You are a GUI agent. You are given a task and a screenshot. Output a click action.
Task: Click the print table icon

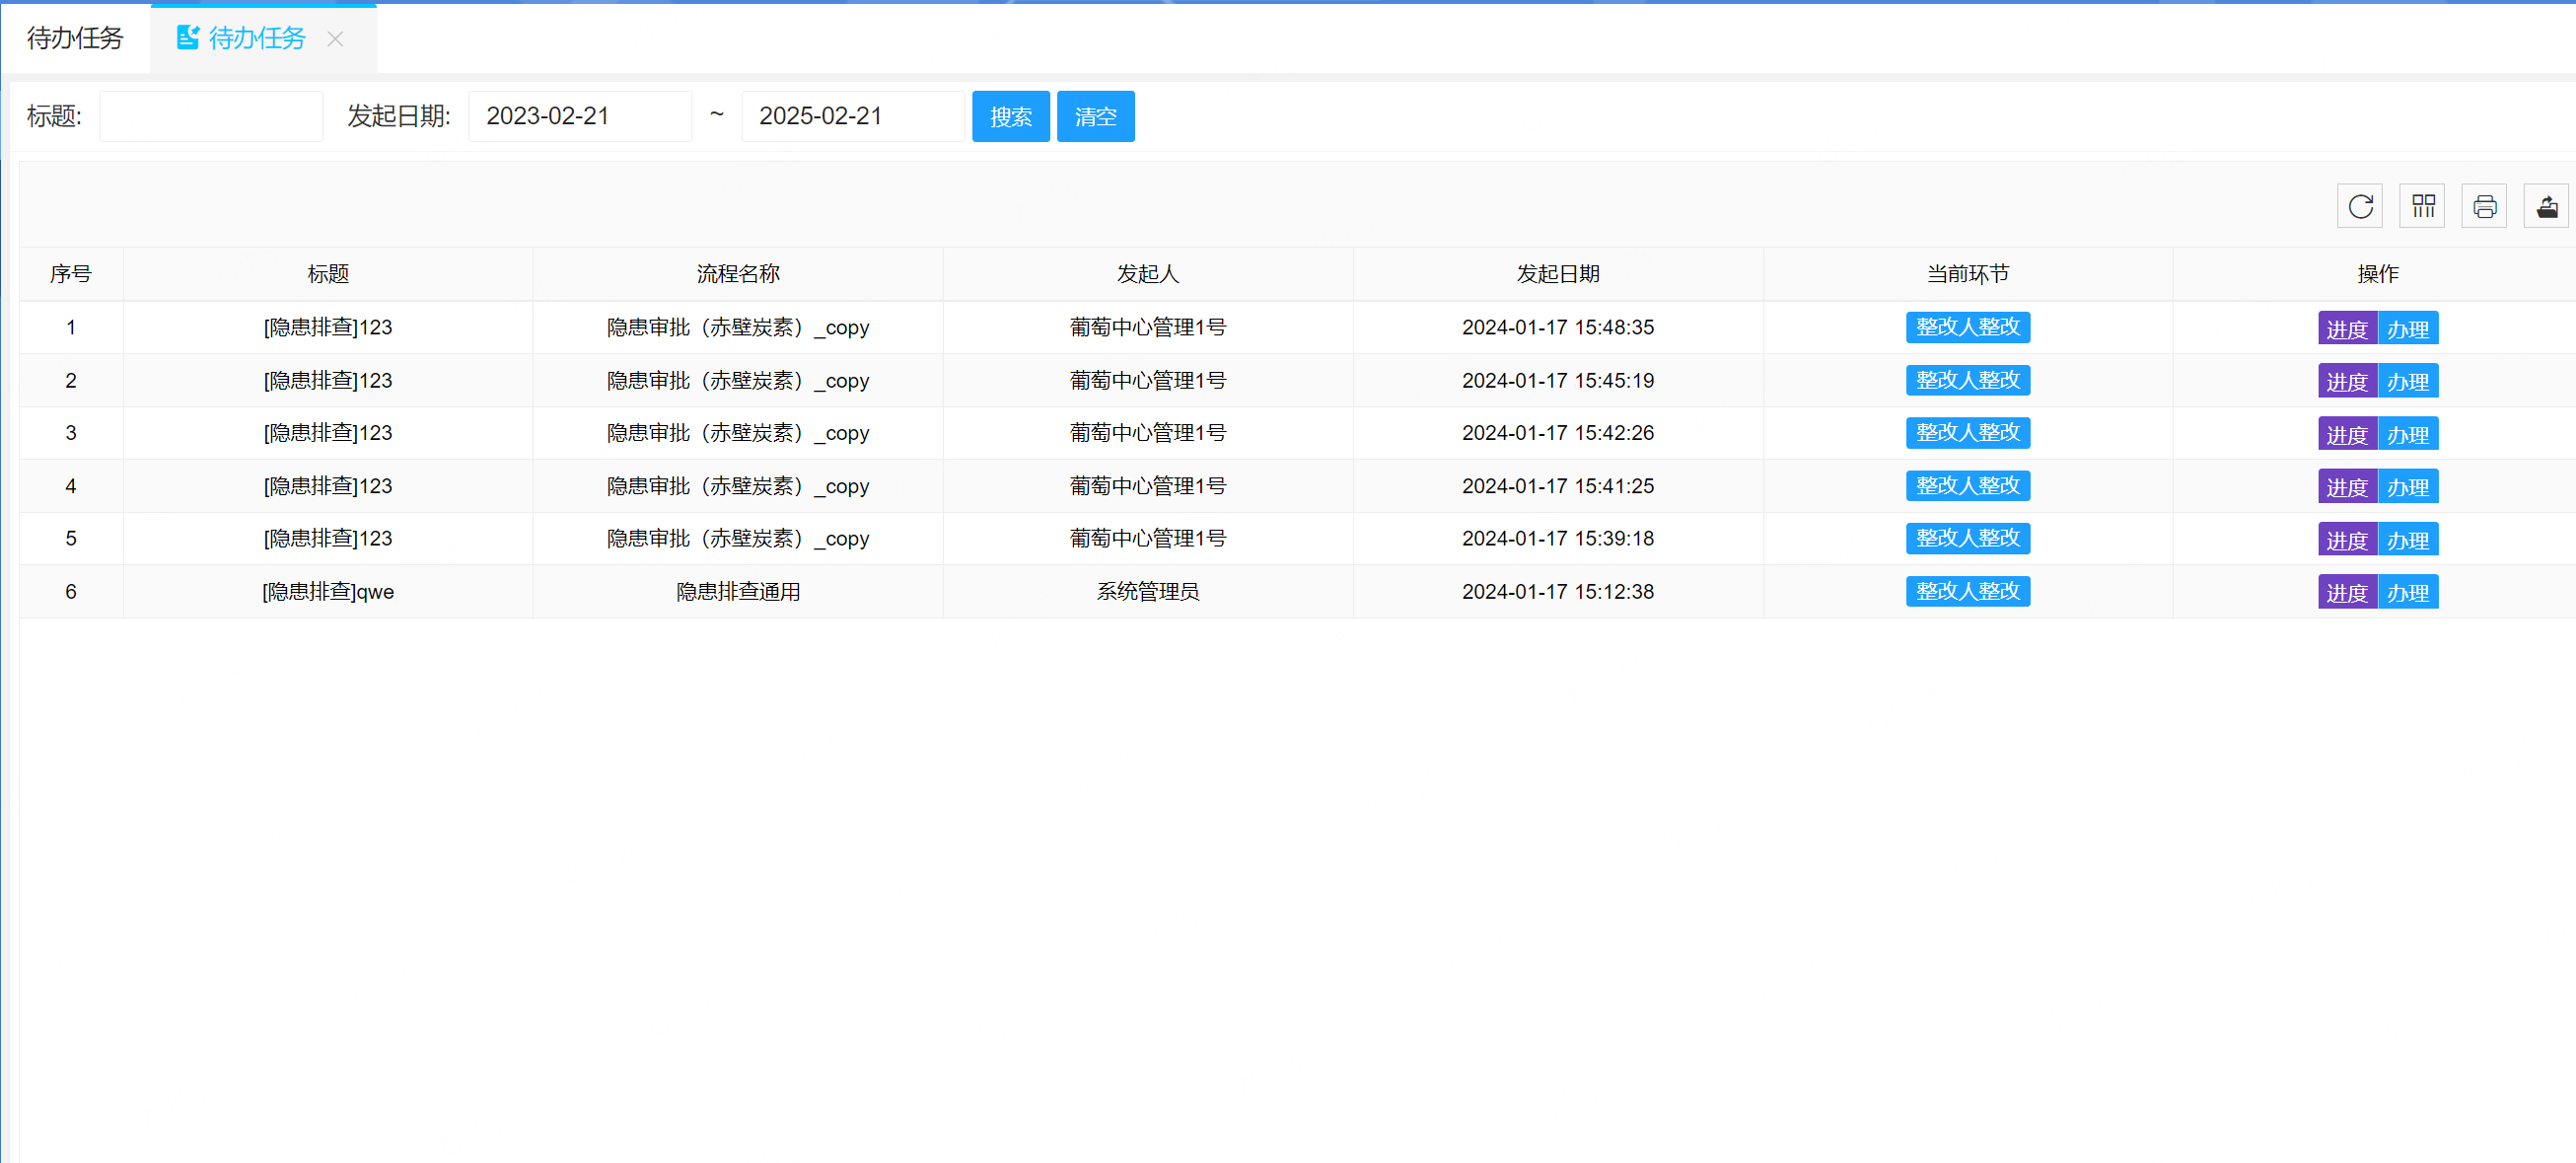click(x=2484, y=206)
